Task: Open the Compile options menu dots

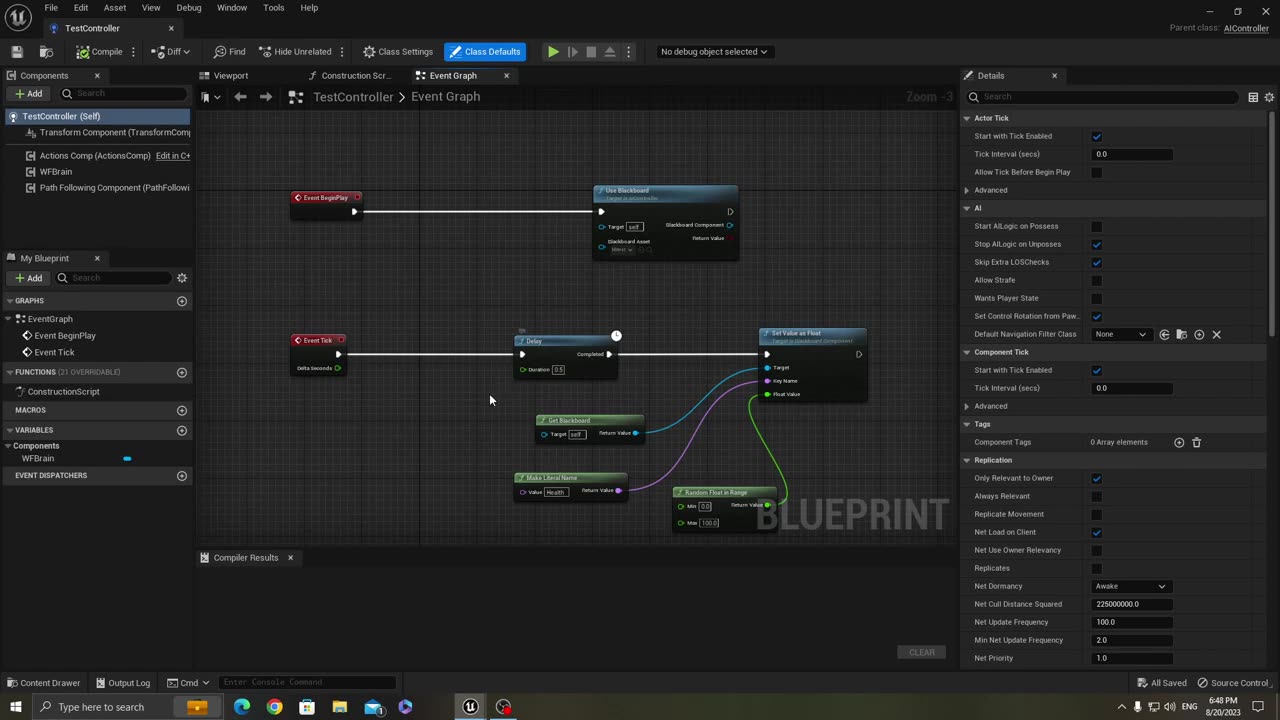Action: click(x=133, y=52)
